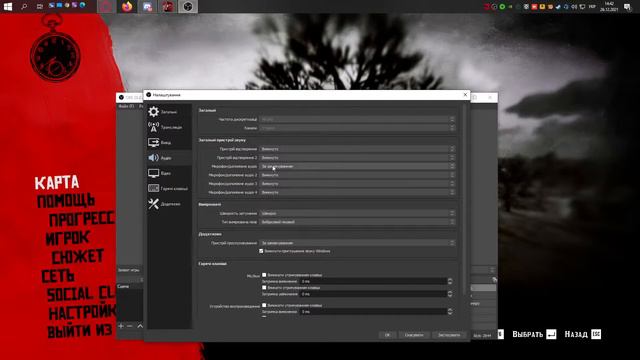Enable Mic/Aux push-to-mute checkbox
640x360 pixels.
[x=264, y=275]
